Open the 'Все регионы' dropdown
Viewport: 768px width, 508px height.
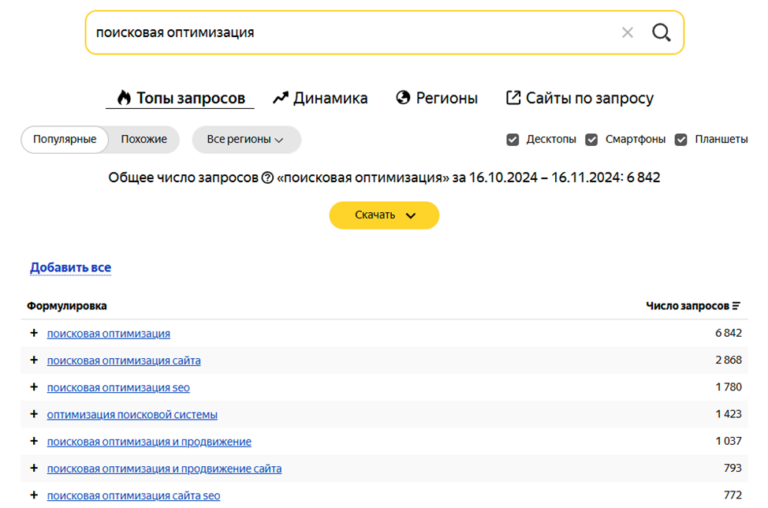[245, 140]
